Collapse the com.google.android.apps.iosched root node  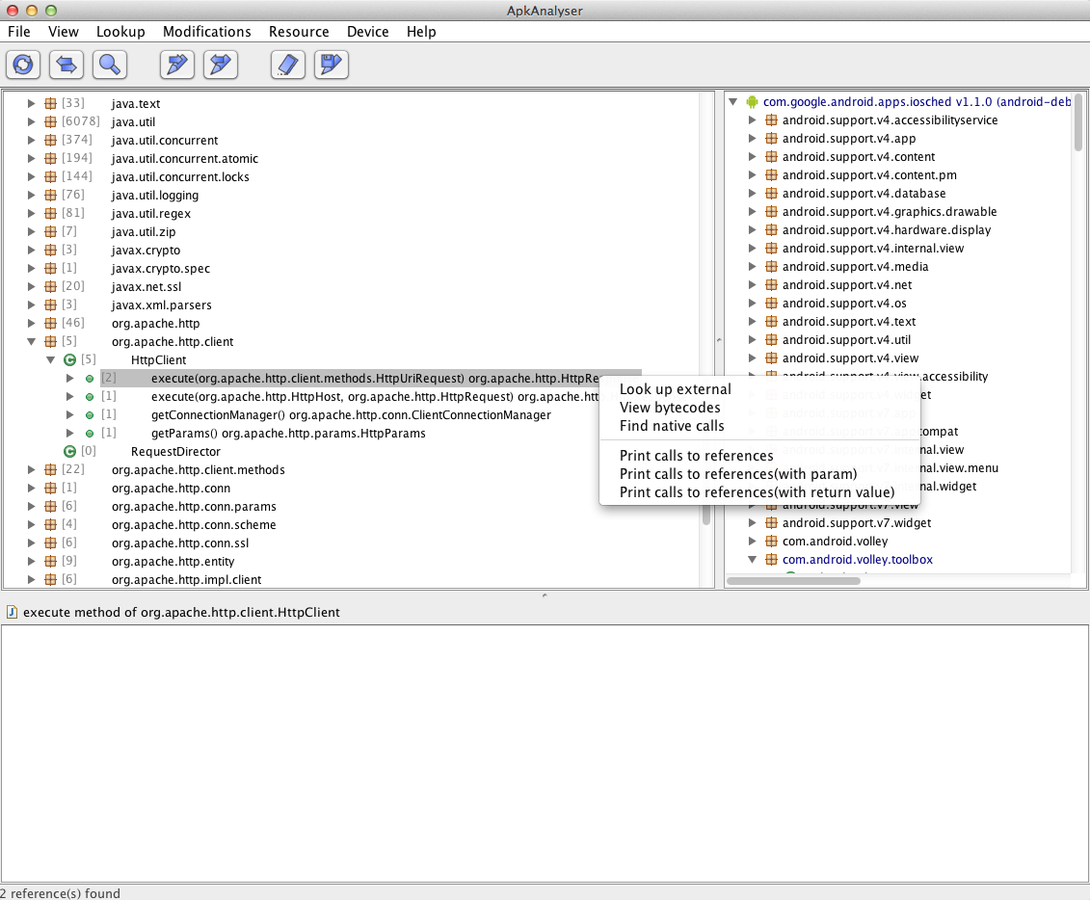[x=733, y=102]
